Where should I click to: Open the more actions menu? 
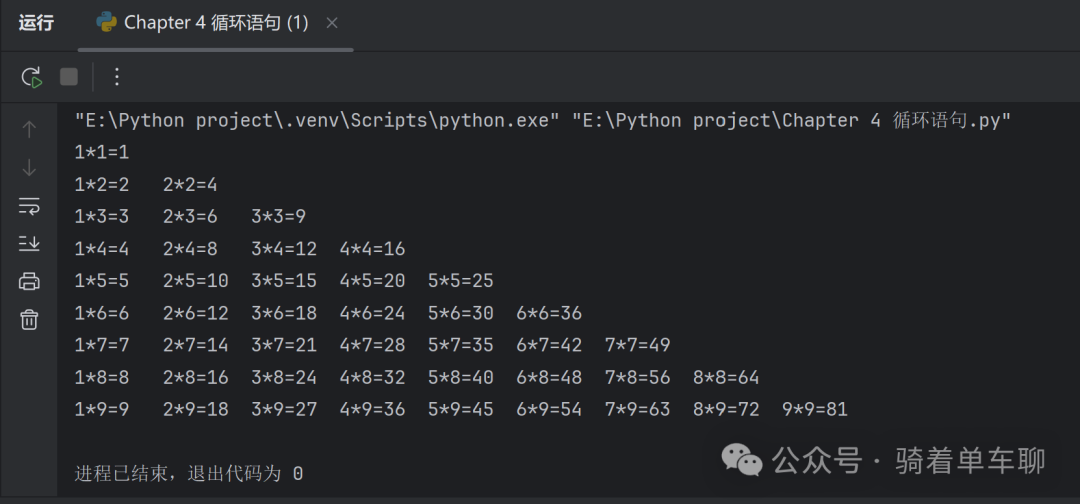tap(116, 76)
